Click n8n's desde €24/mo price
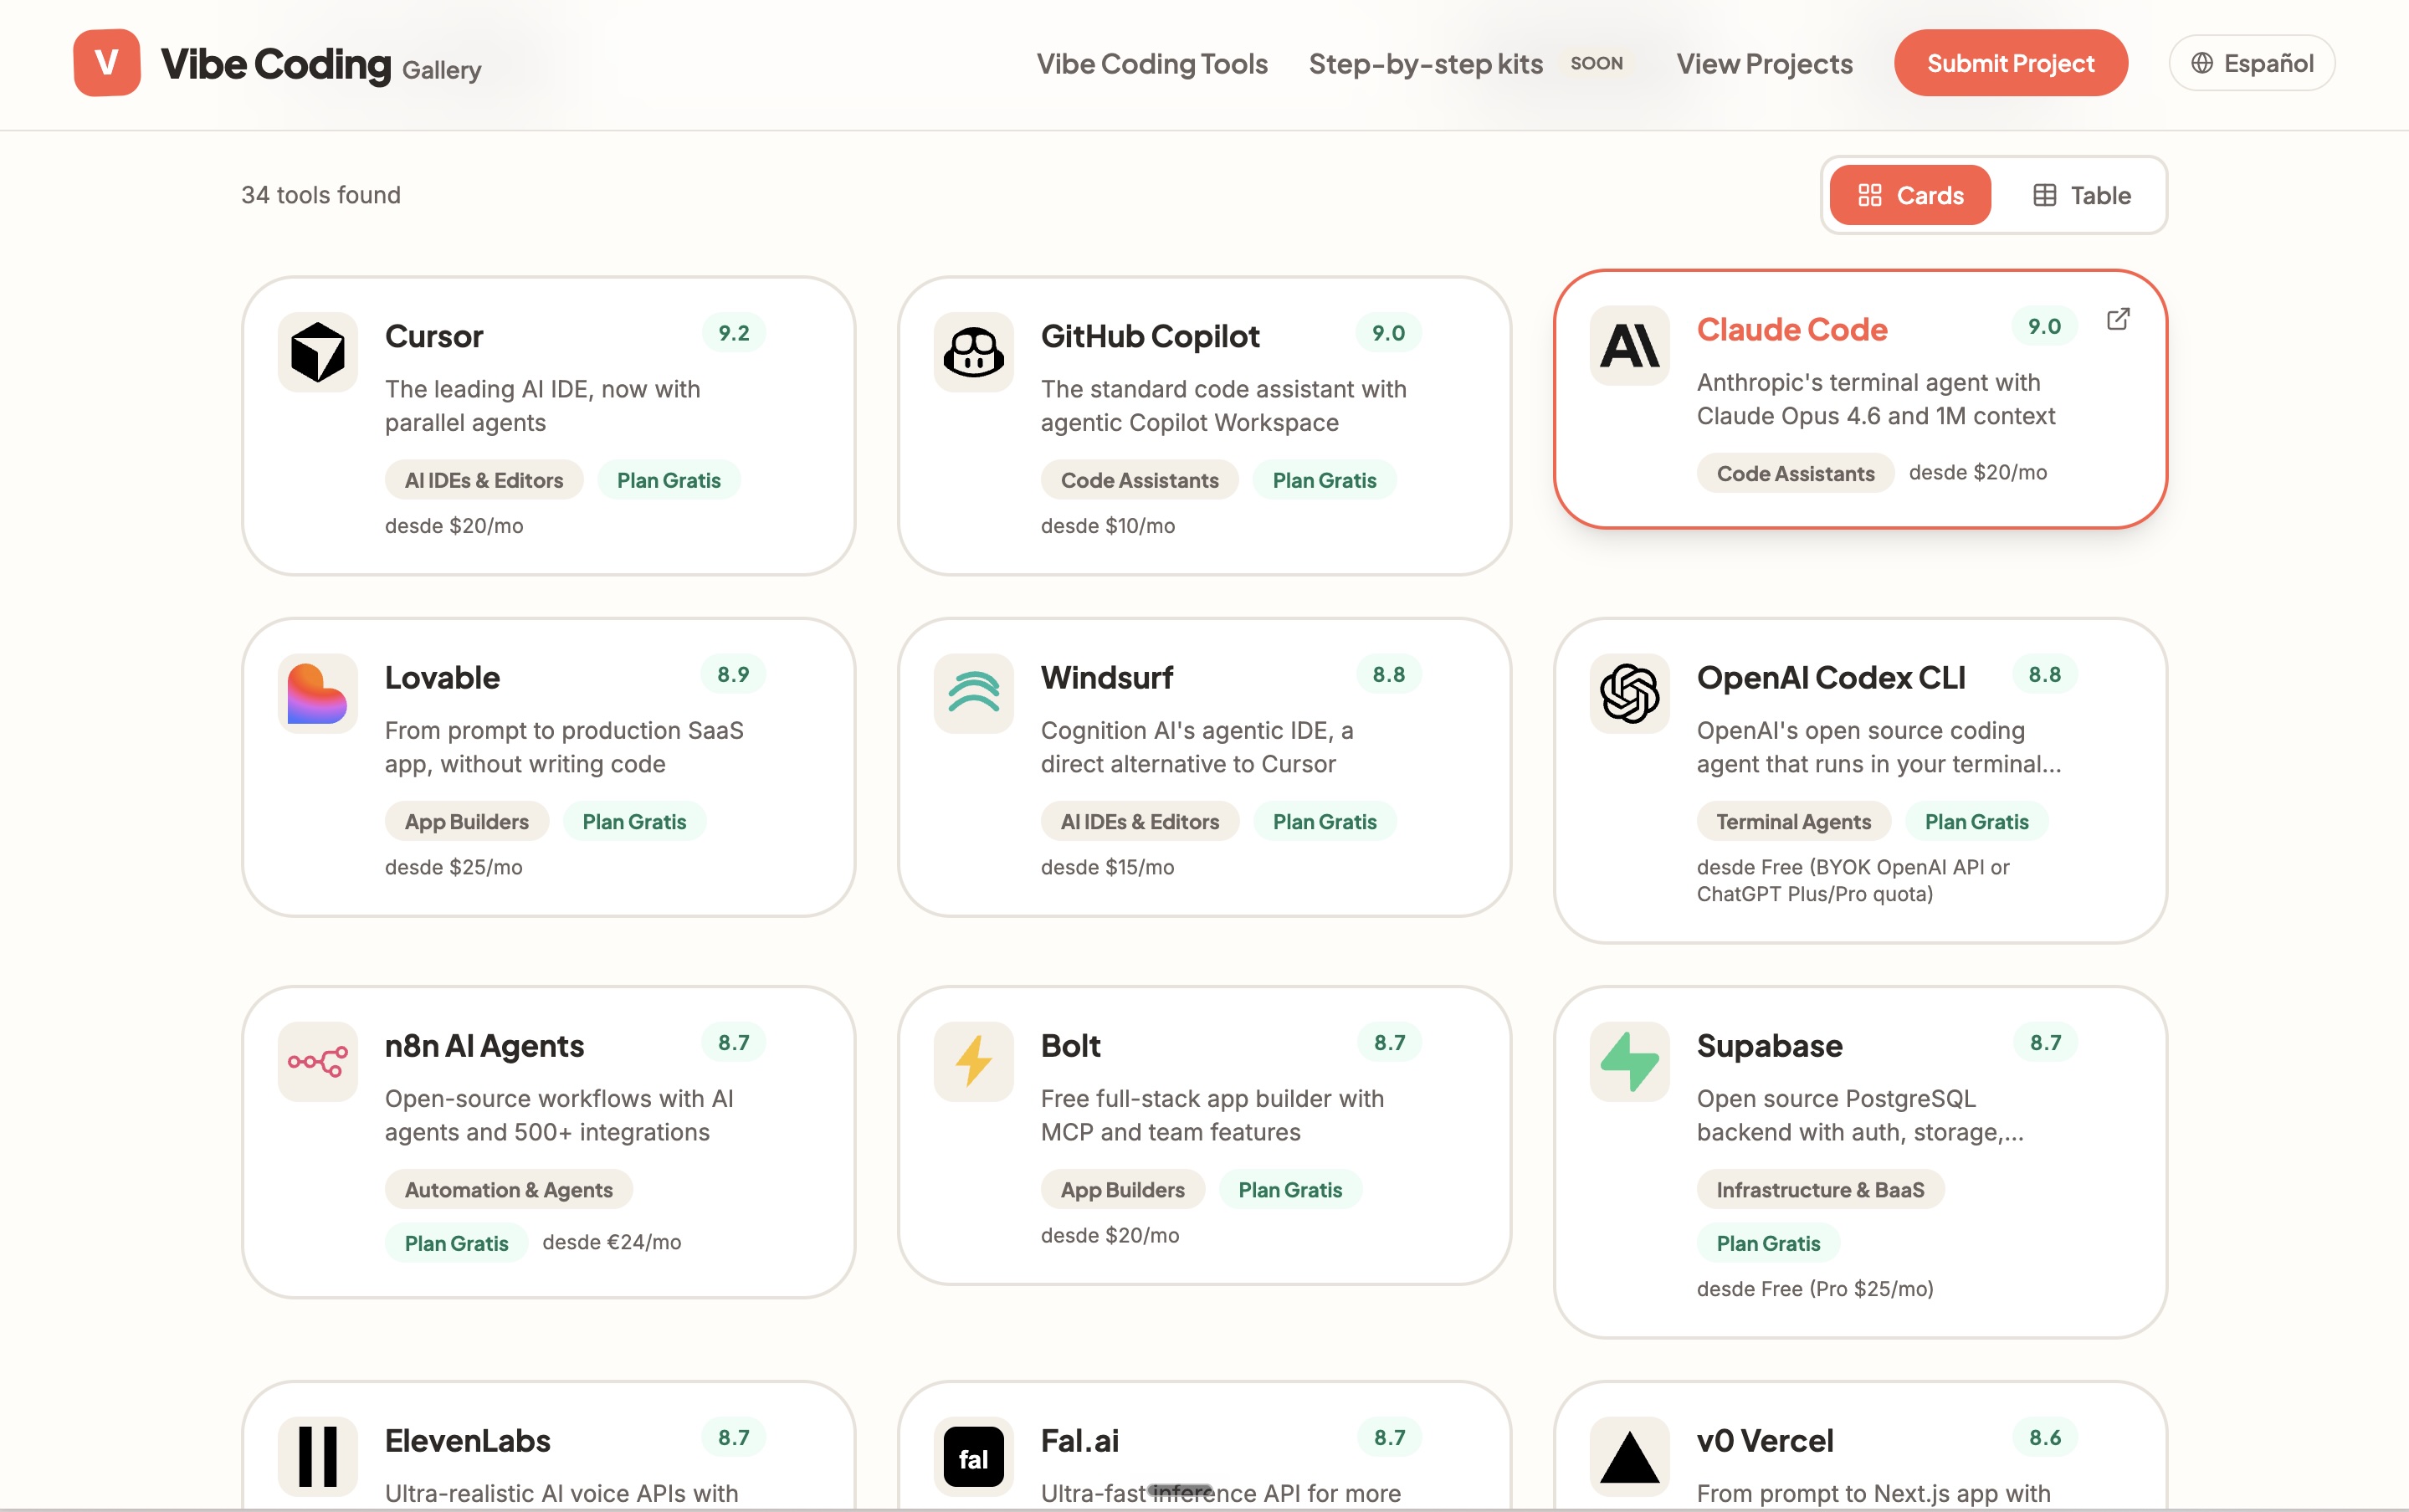The image size is (2409, 1512). (612, 1242)
